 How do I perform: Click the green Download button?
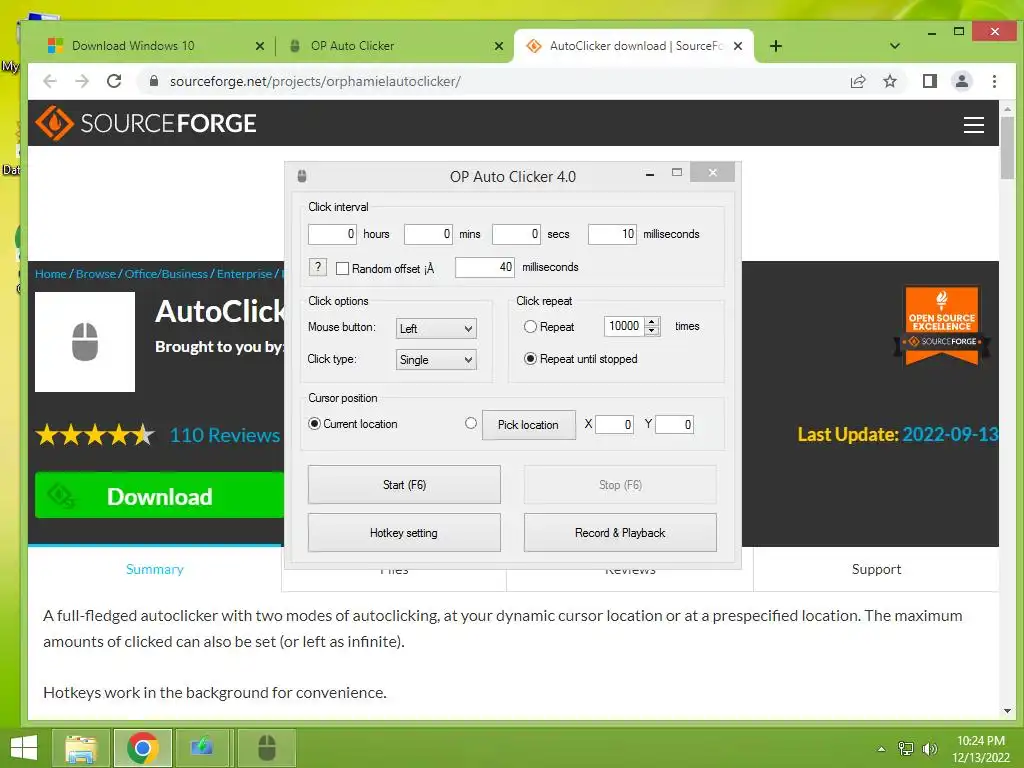click(x=159, y=496)
